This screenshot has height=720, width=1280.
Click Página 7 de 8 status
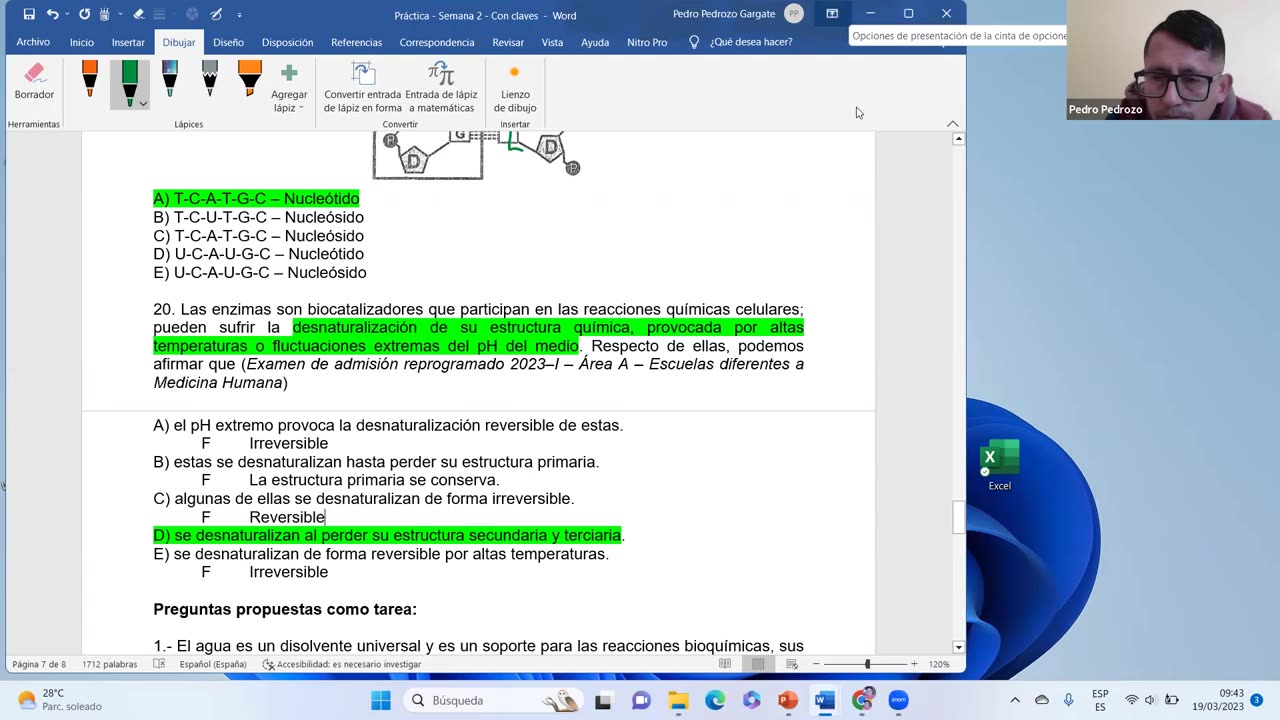[39, 664]
